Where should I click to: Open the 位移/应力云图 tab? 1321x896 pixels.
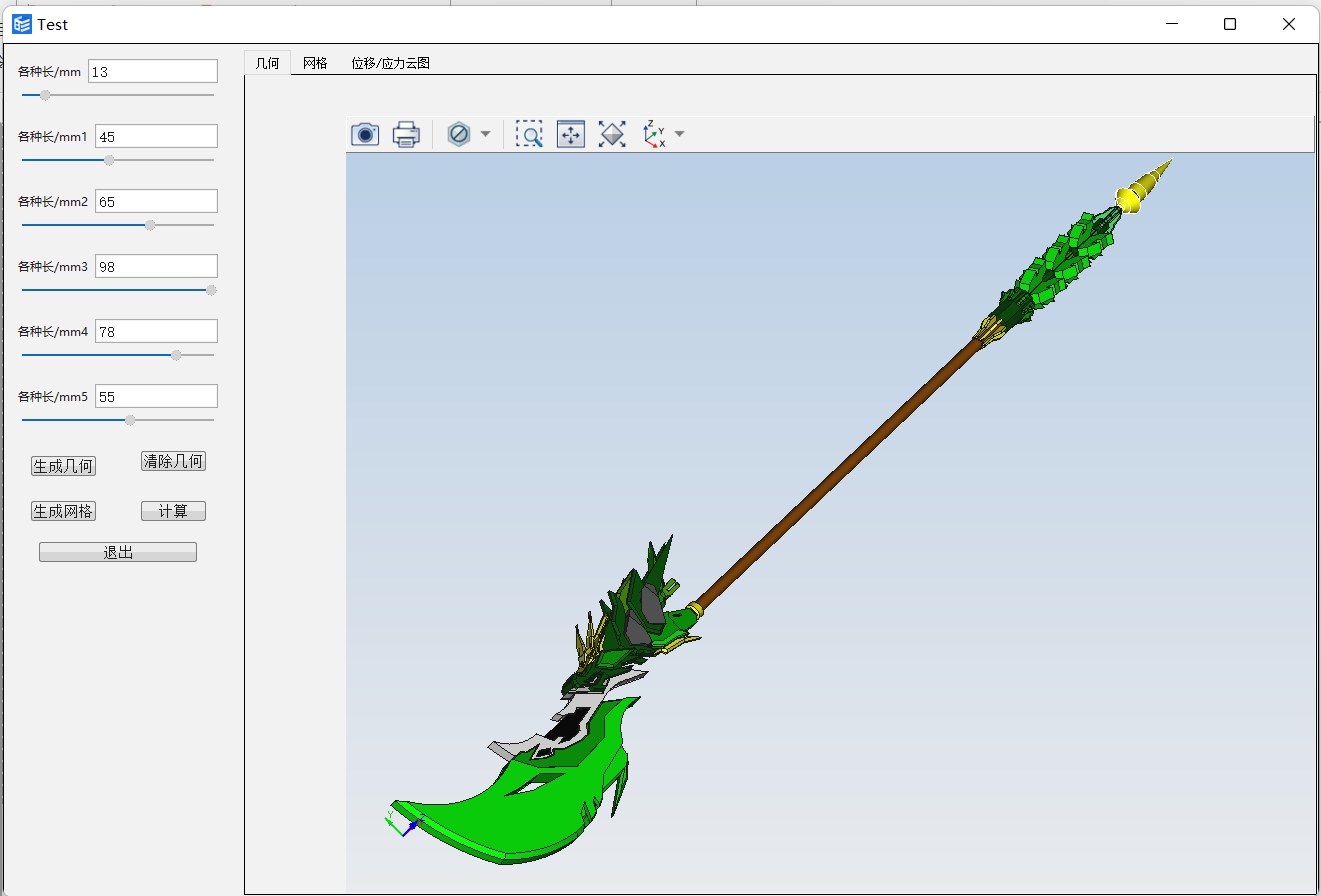pos(391,63)
